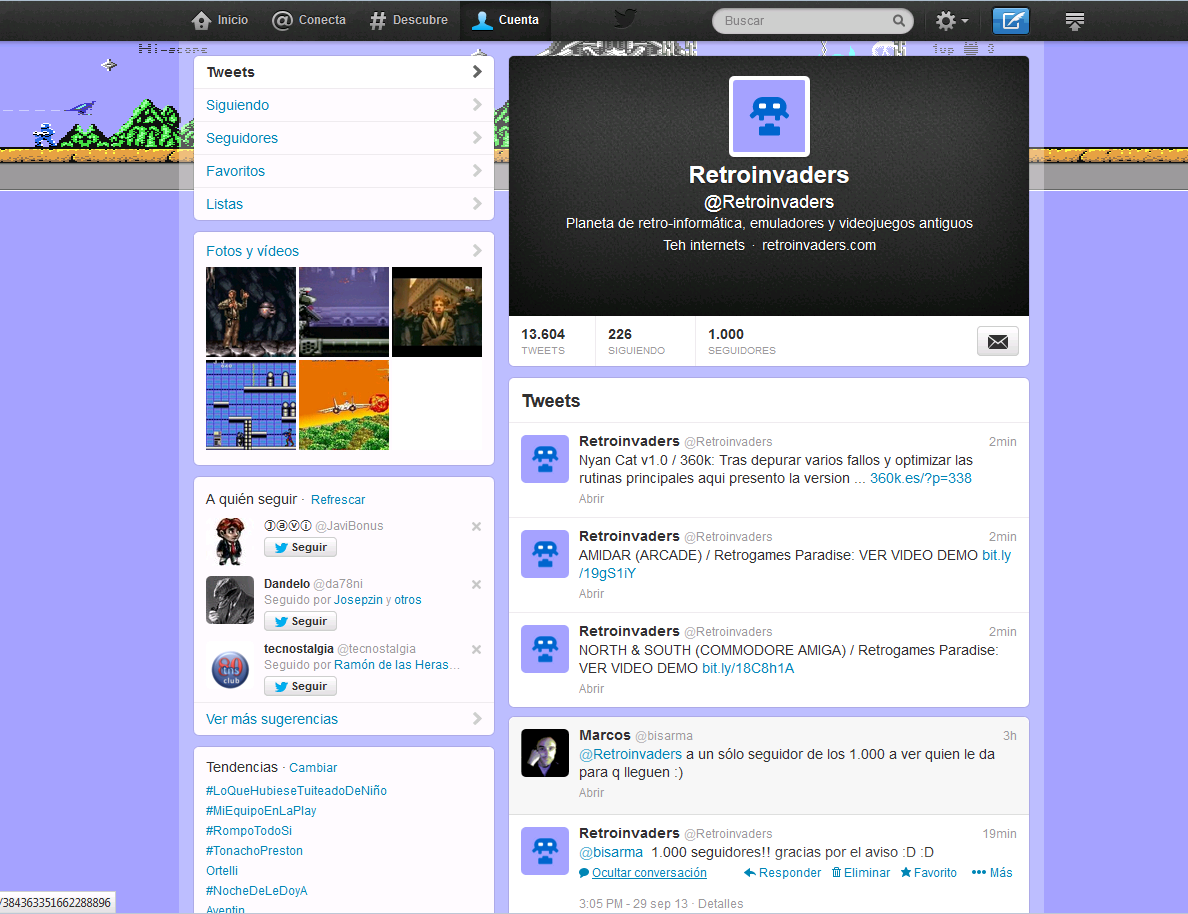Open Seguidores list in sidebar
The width and height of the screenshot is (1188, 914).
[x=344, y=138]
